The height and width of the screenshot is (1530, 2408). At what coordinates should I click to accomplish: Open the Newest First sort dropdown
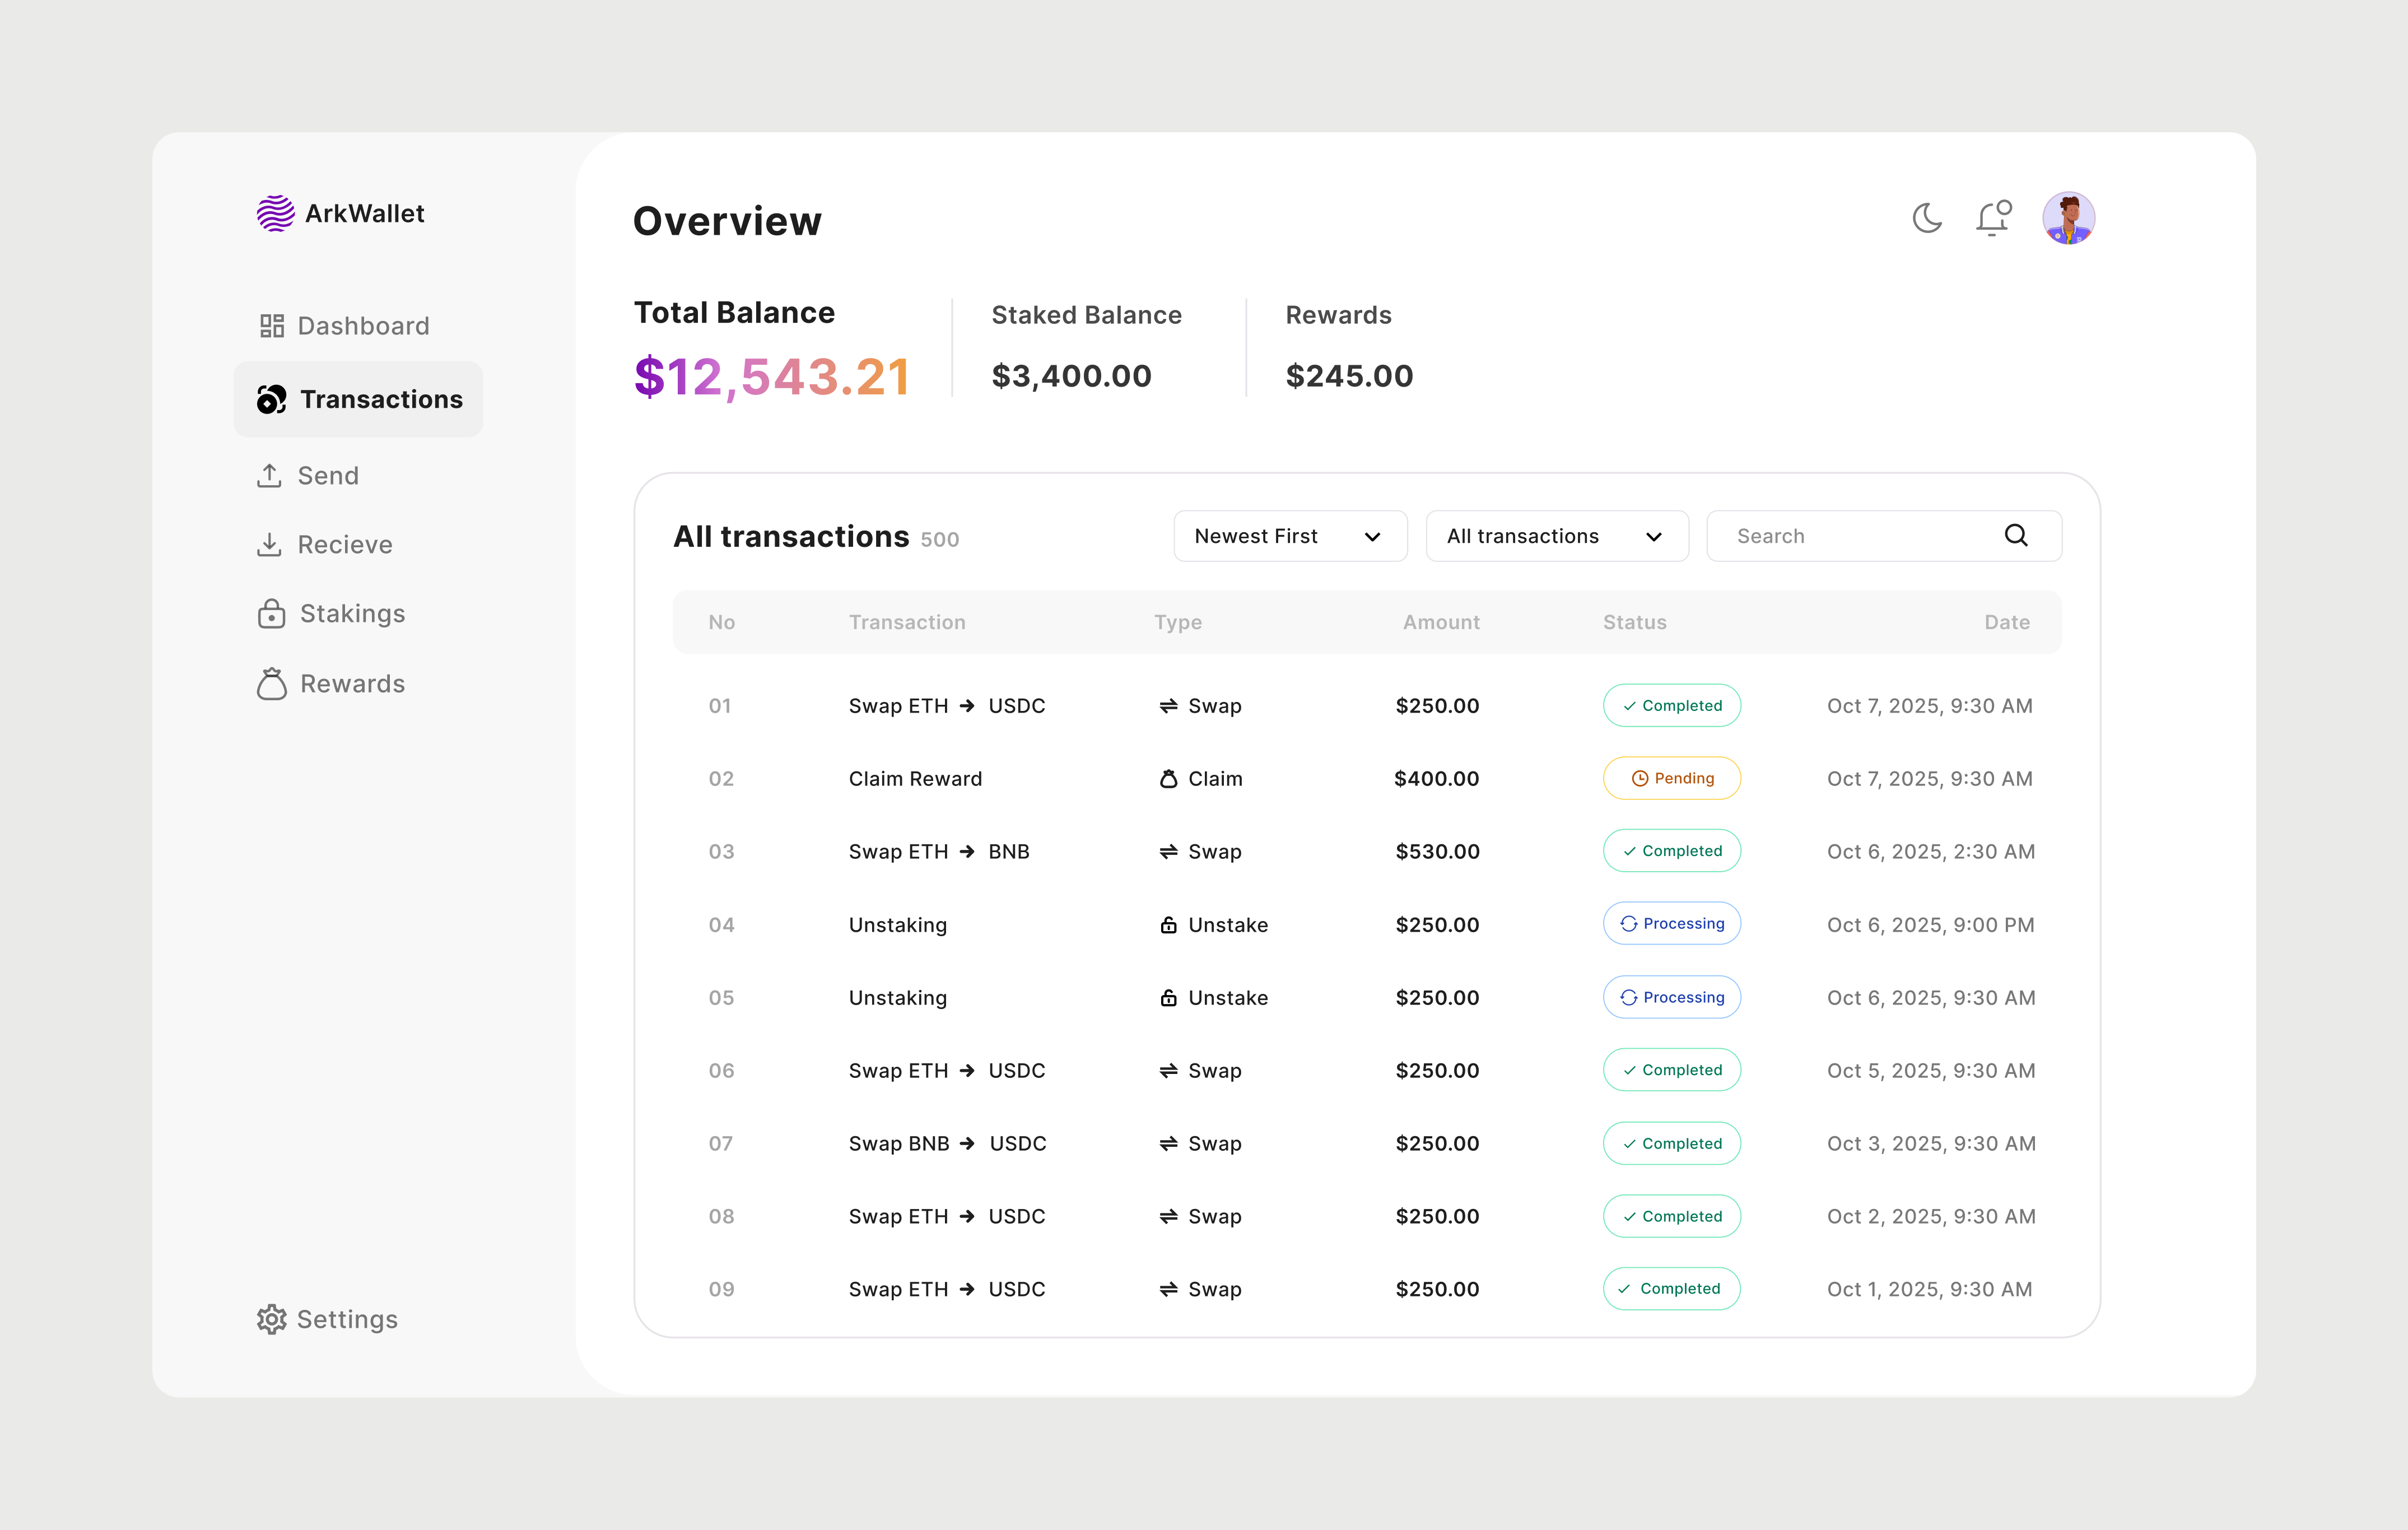(x=1290, y=536)
